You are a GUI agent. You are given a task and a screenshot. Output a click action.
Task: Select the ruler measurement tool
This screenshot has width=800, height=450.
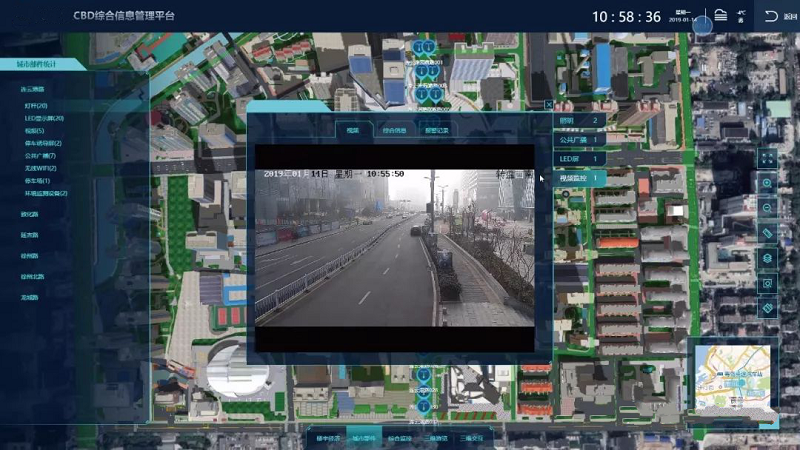click(767, 233)
